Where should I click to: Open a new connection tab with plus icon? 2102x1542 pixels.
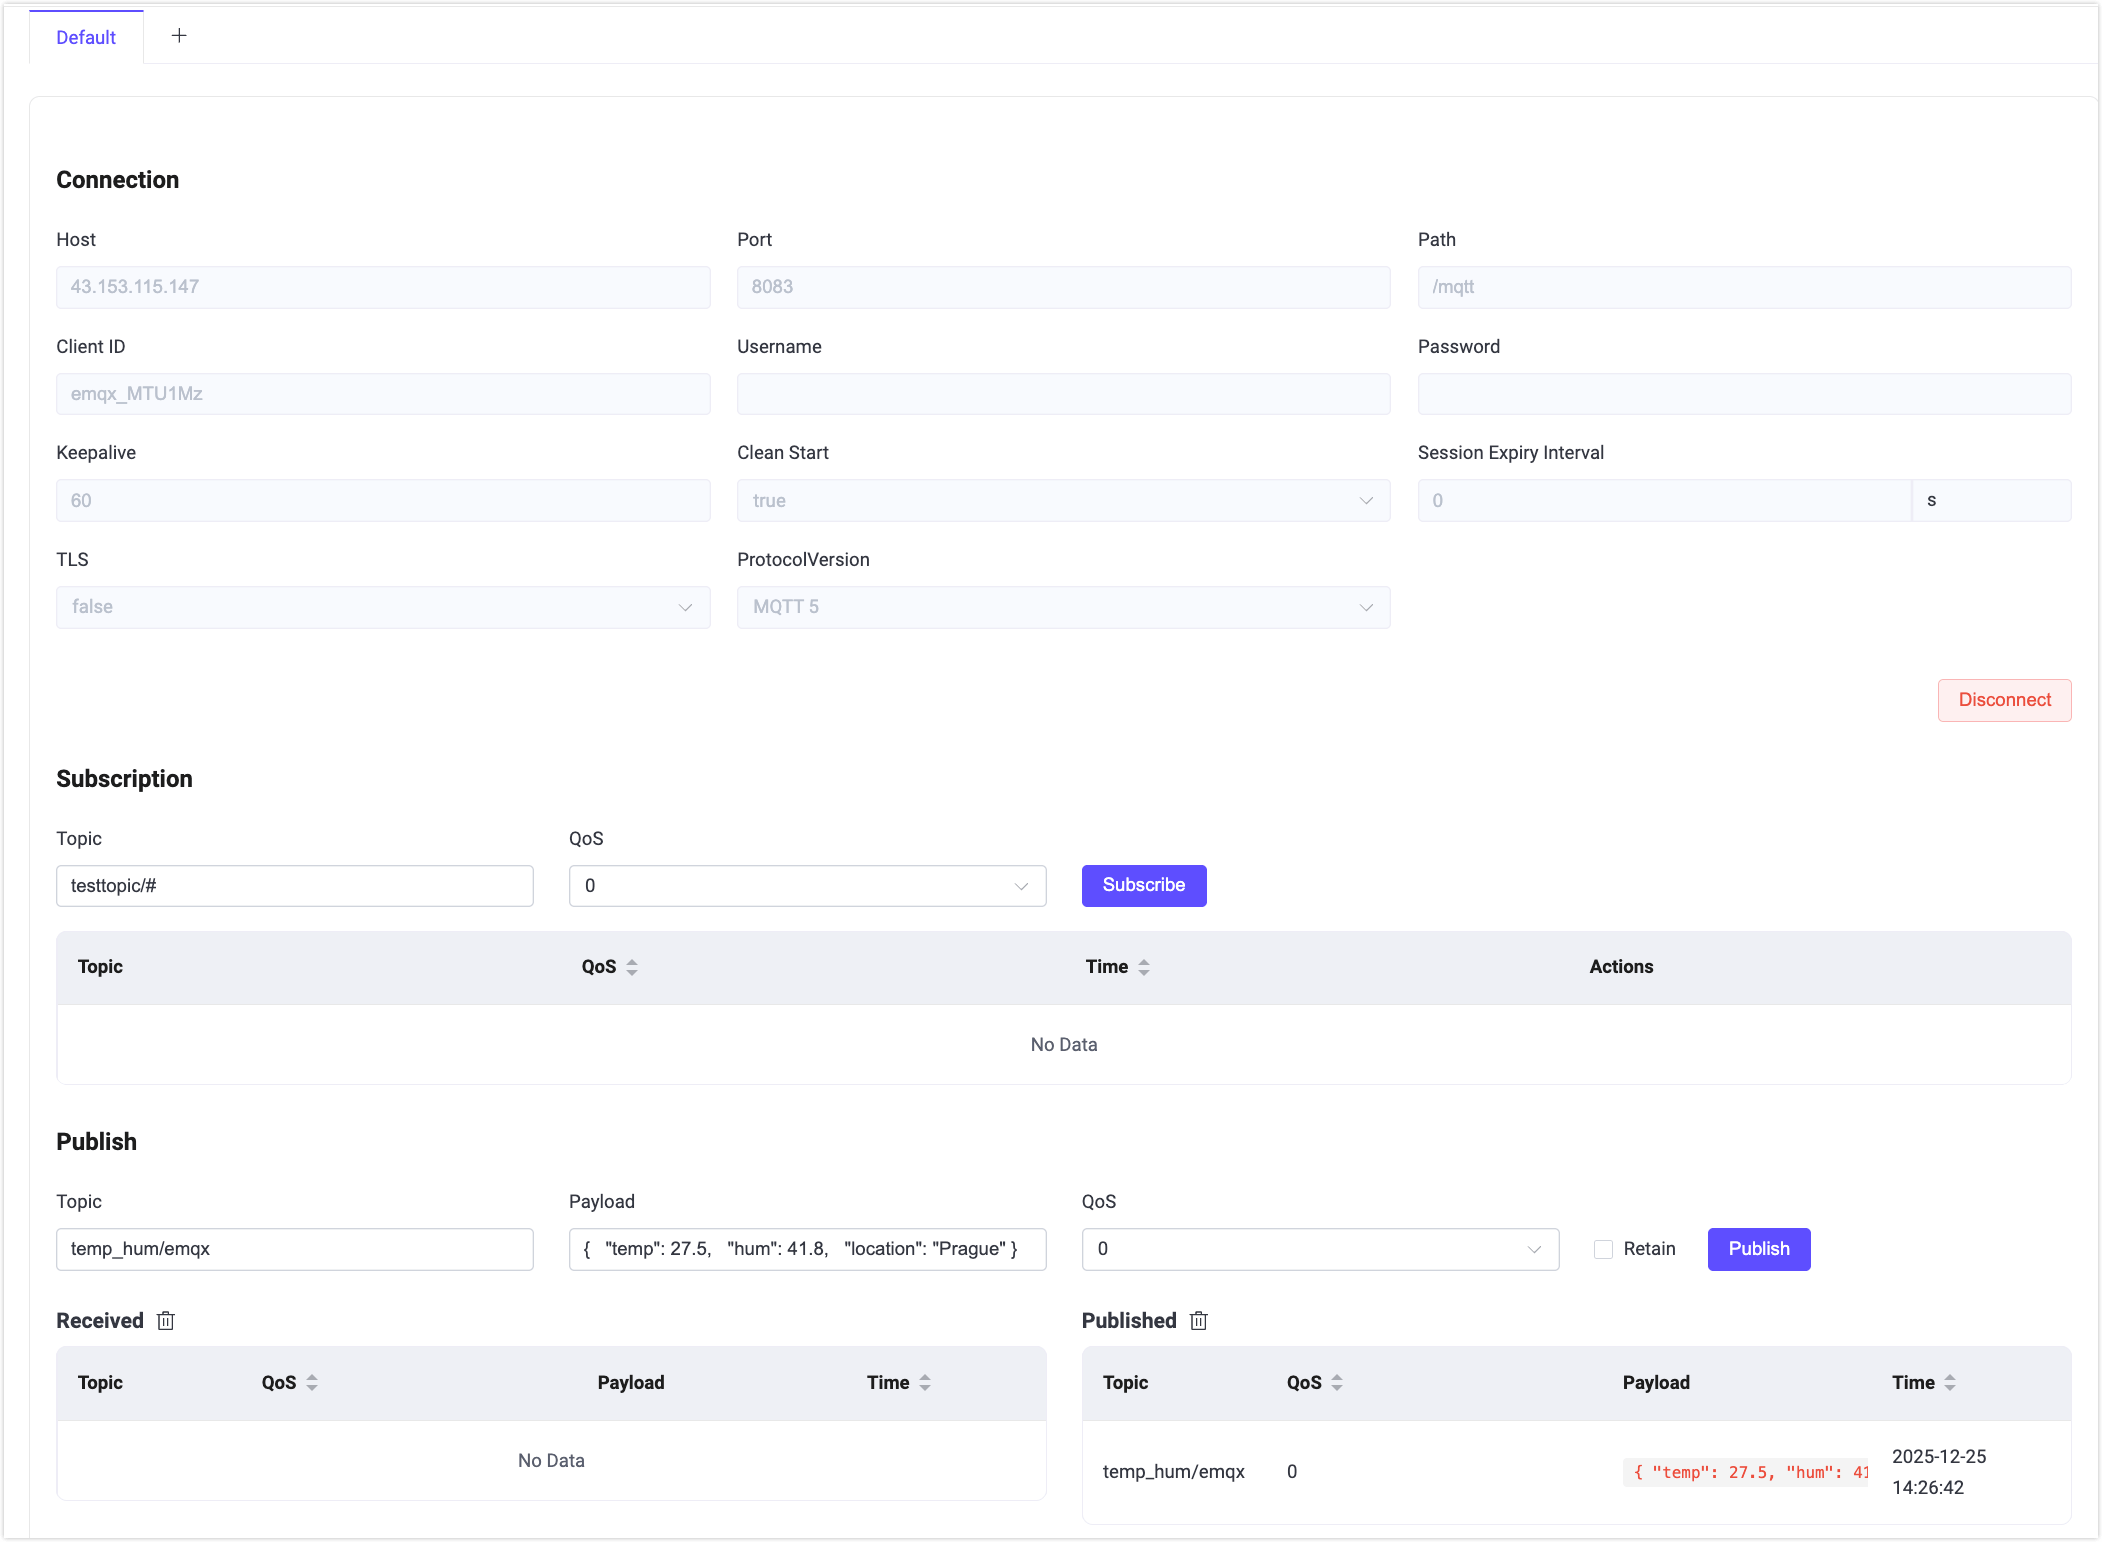coord(179,35)
